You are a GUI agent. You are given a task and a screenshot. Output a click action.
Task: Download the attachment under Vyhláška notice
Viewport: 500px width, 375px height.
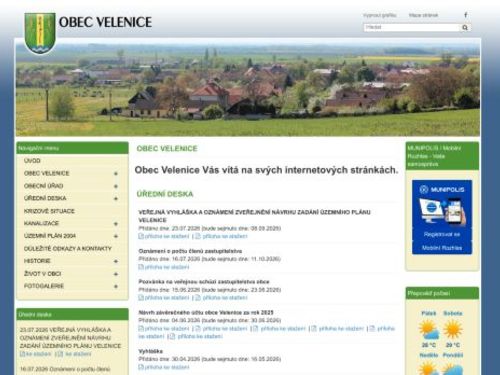click(164, 367)
